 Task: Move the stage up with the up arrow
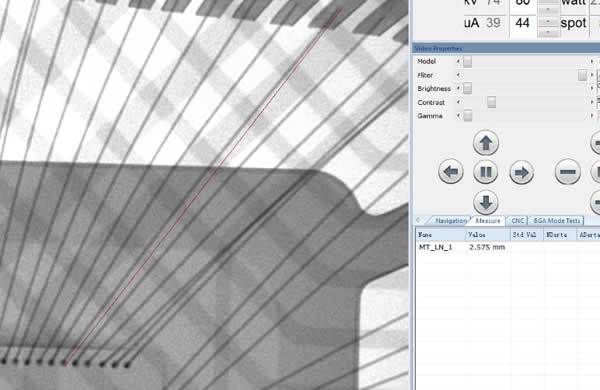(x=486, y=143)
